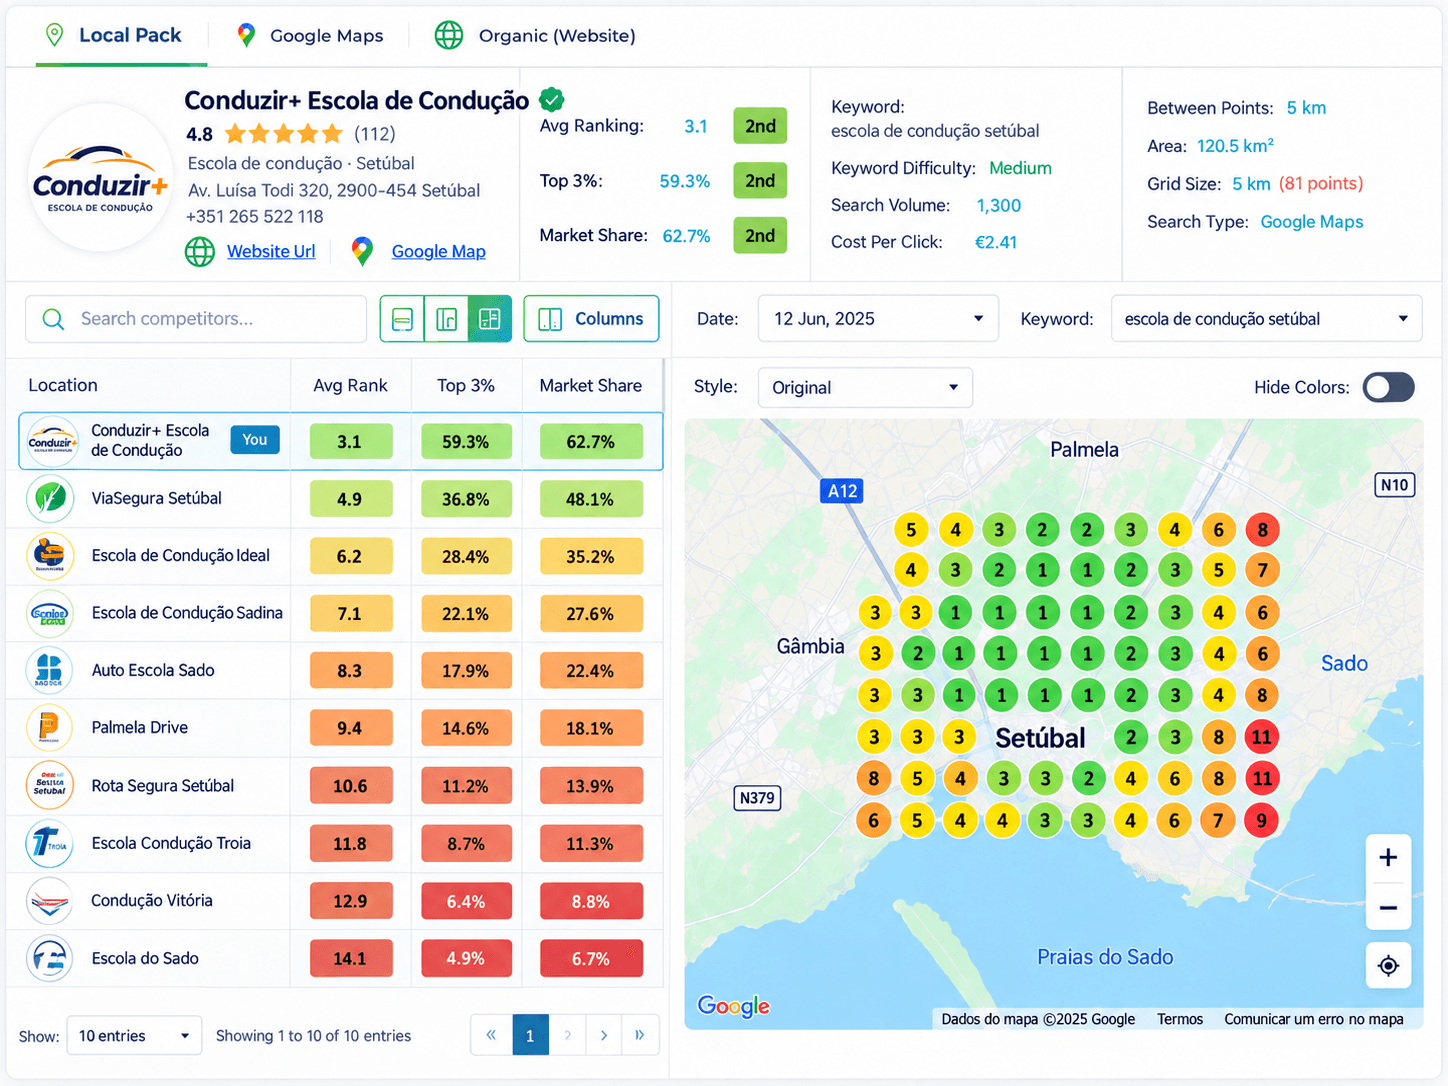Switch to the Organic (Website) tab
The image size is (1448, 1086).
(x=535, y=36)
